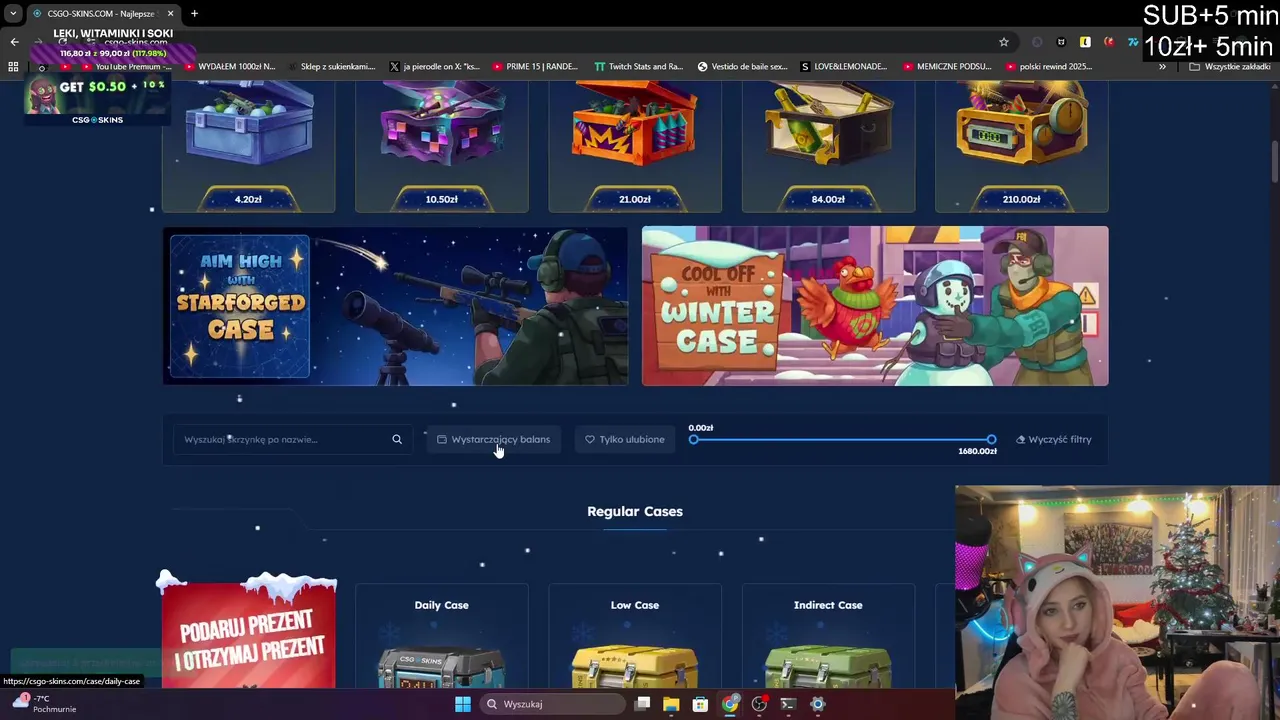
Task: Click the magnifier icon in case search
Action: [x=397, y=439]
